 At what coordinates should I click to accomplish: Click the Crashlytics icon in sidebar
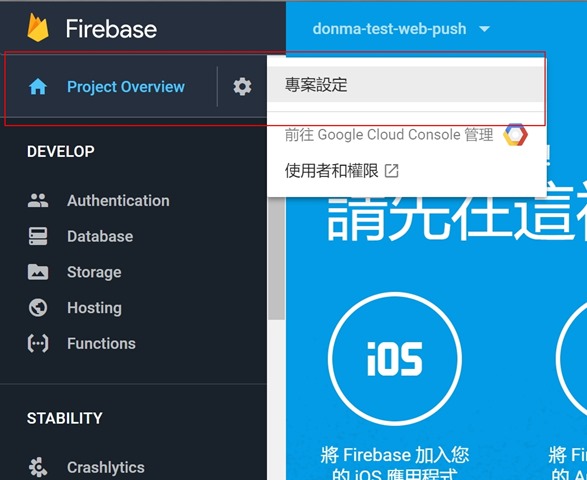38,467
